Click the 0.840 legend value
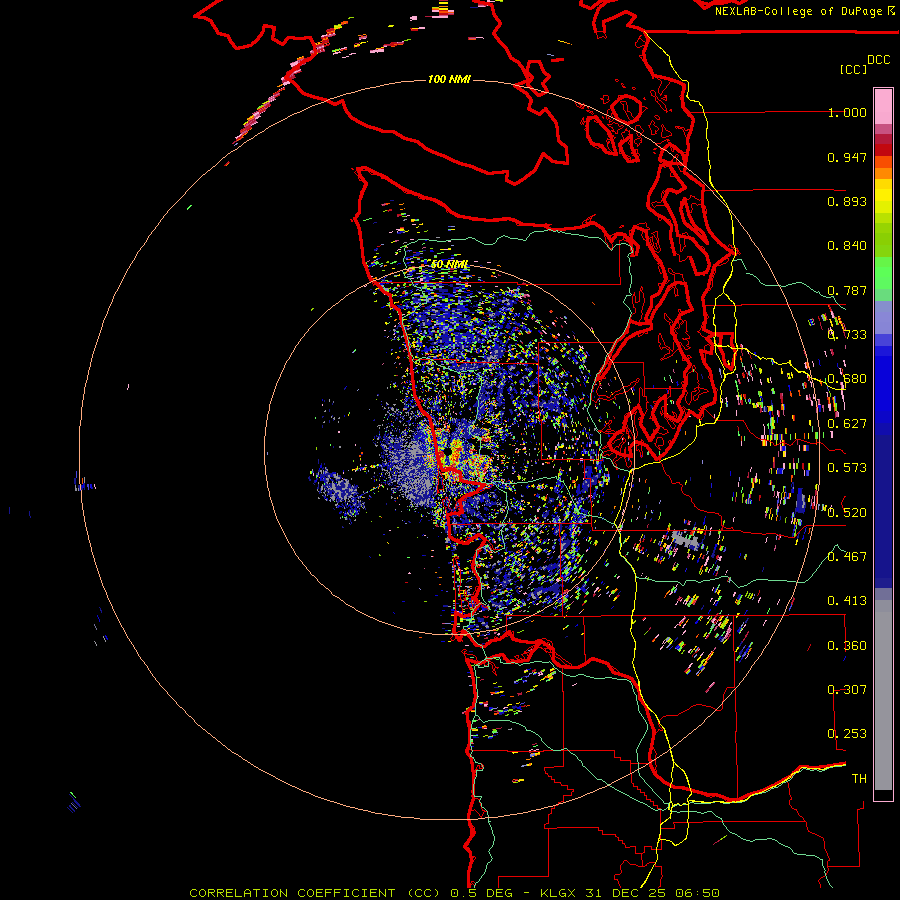 point(847,246)
